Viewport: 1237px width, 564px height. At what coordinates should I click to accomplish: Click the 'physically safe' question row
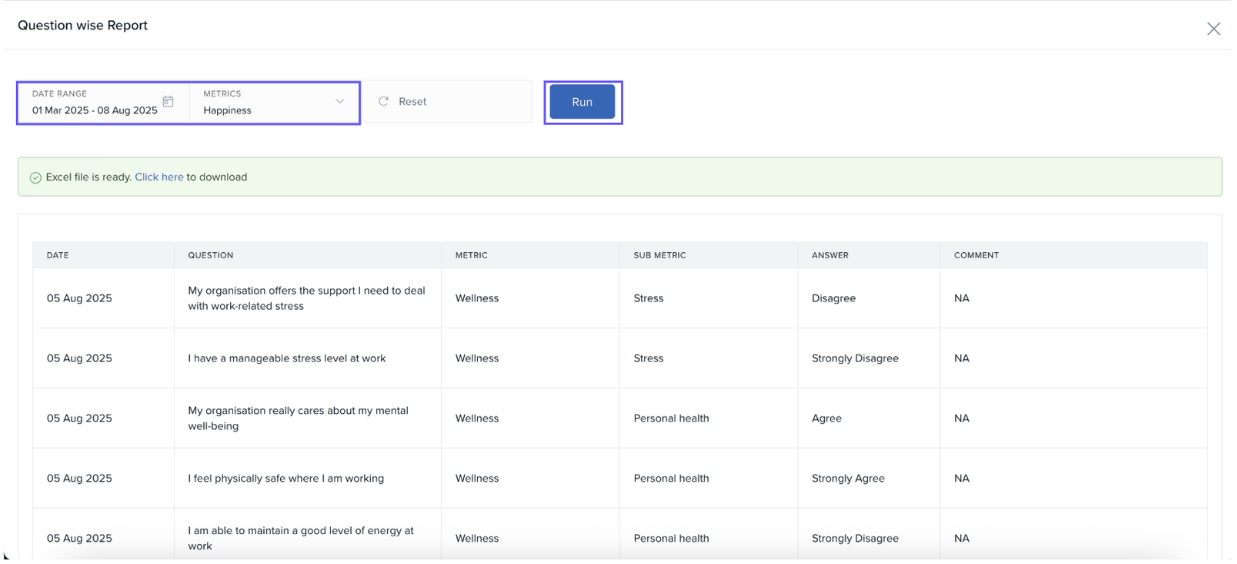tap(285, 478)
